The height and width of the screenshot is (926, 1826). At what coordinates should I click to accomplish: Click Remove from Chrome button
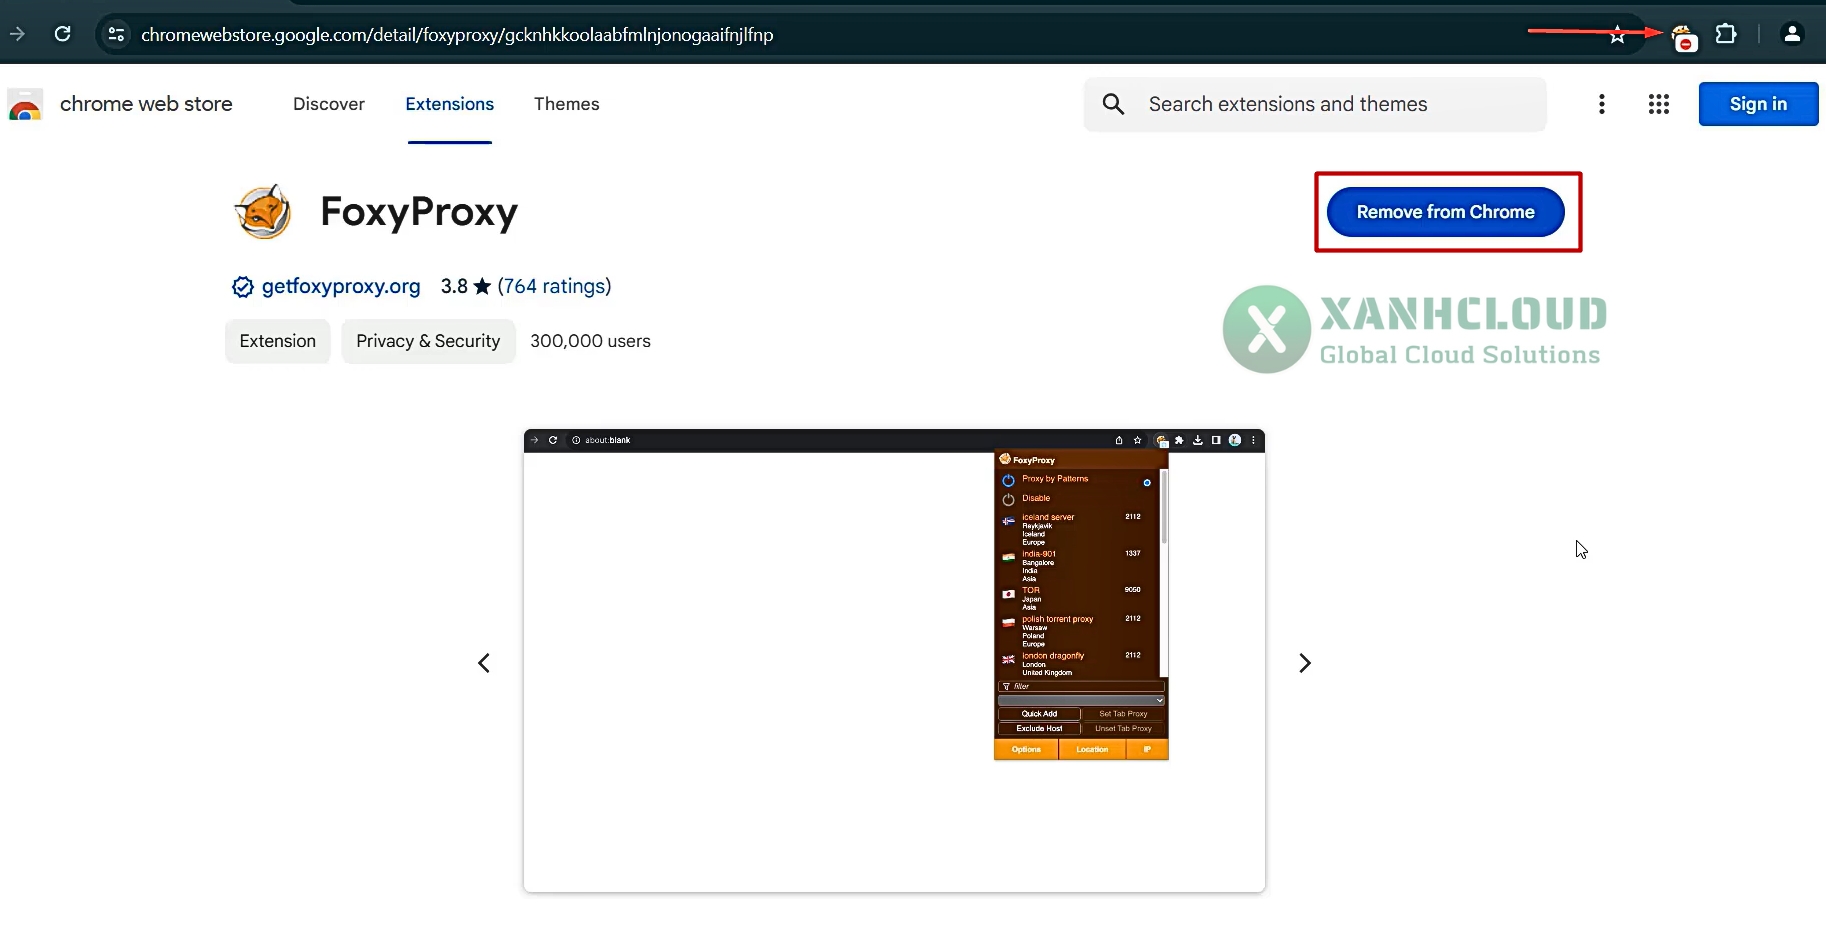click(1445, 212)
